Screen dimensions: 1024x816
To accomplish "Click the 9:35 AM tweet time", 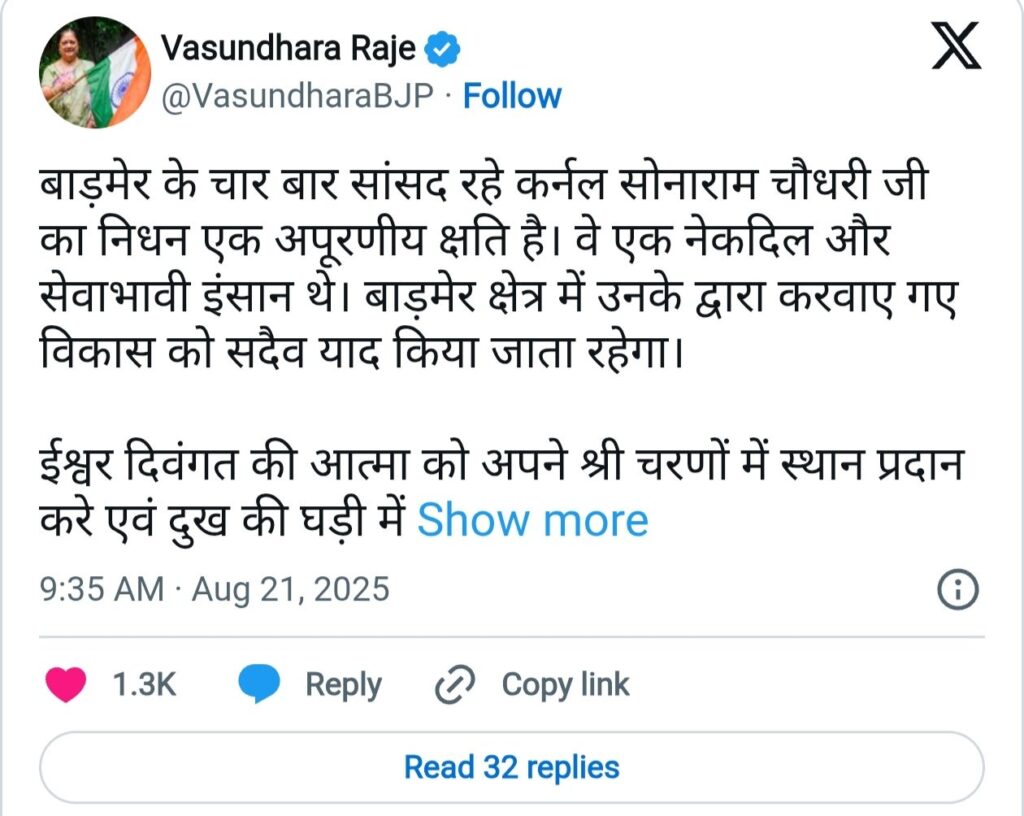I will [101, 589].
